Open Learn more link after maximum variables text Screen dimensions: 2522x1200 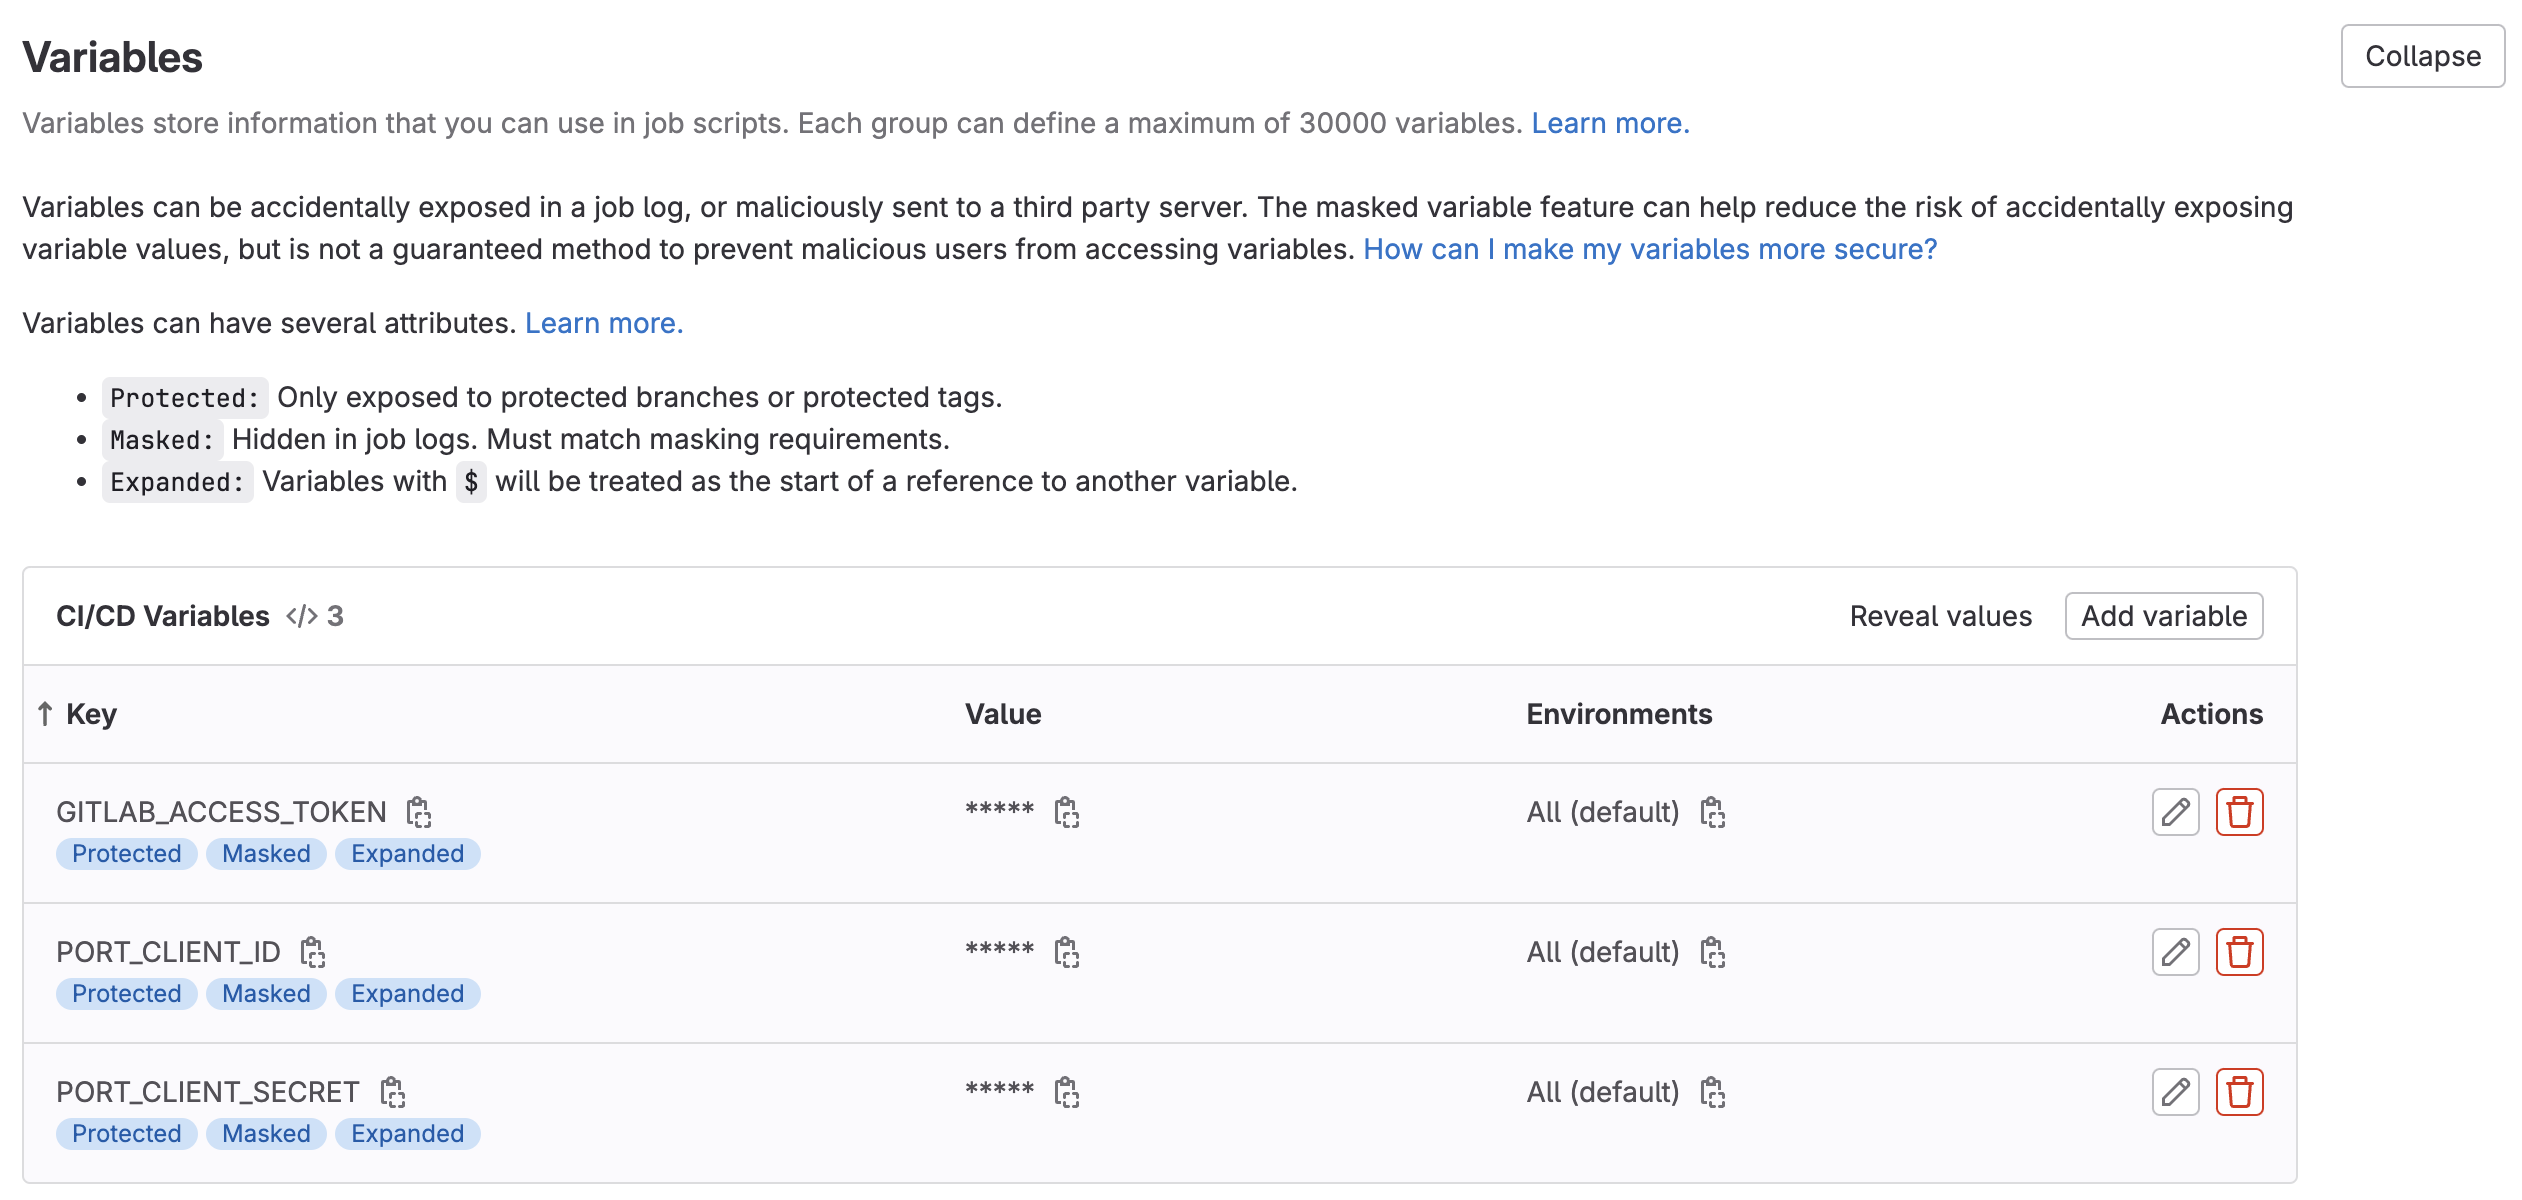(1609, 123)
